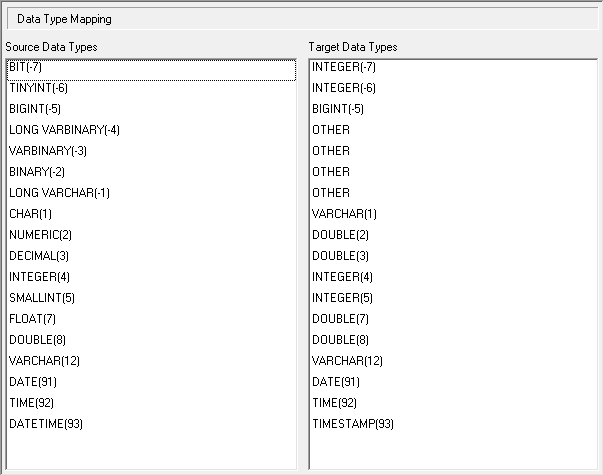
Task: Click target DATE(91) mapping
Action: (335, 382)
